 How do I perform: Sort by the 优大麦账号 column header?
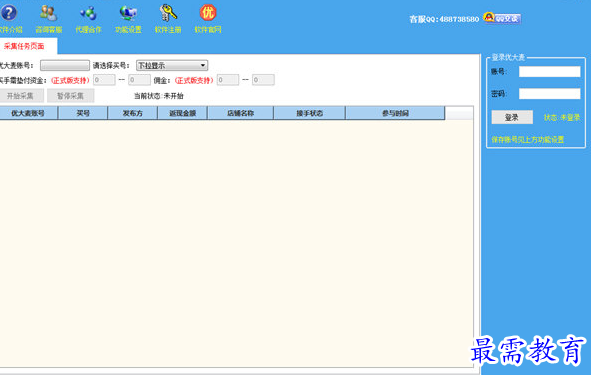coord(28,113)
